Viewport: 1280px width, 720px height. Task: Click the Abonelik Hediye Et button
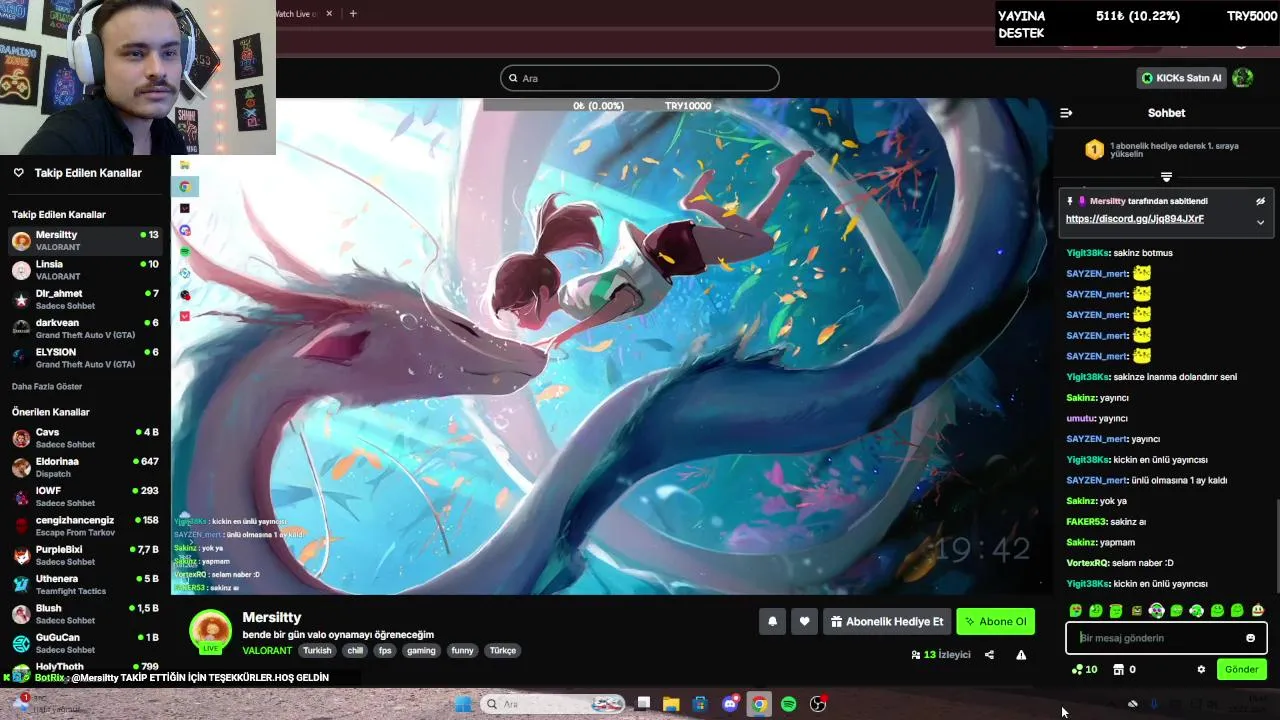pyautogui.click(x=887, y=621)
